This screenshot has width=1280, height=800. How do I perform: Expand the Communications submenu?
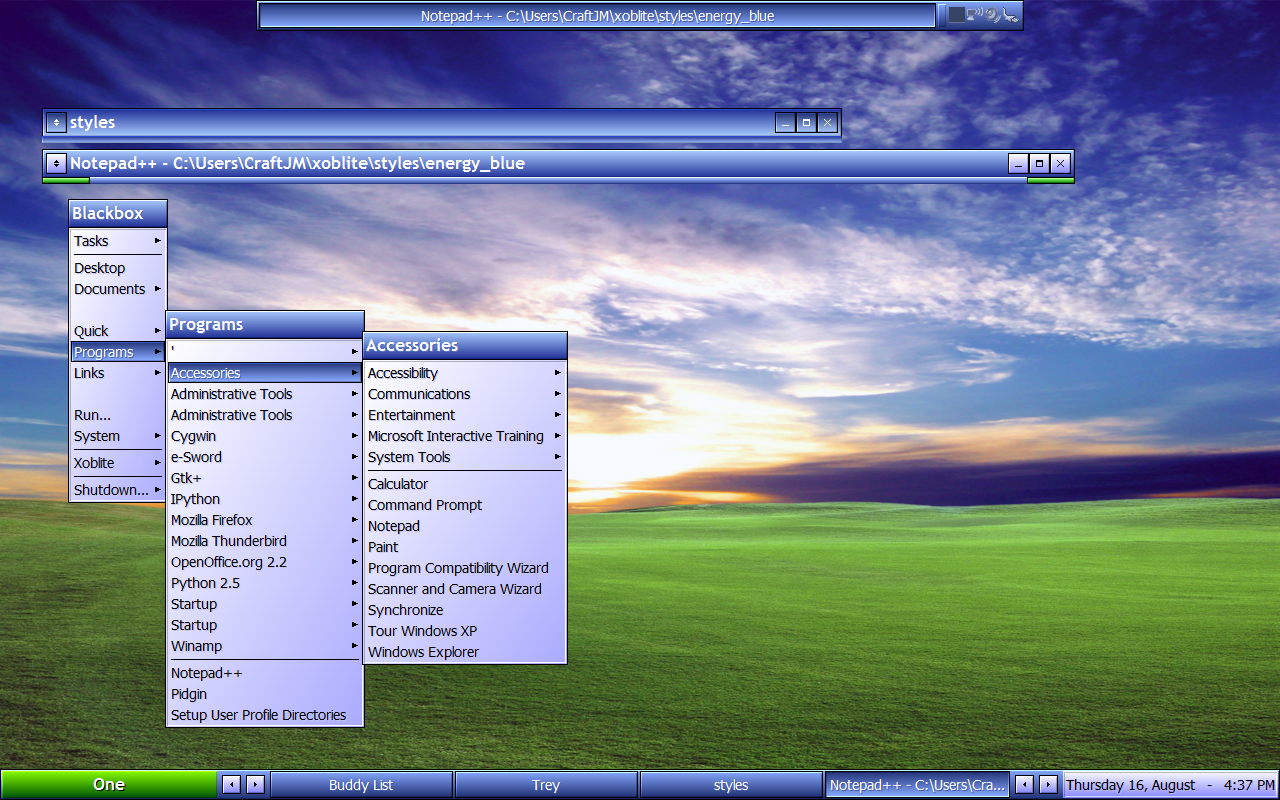(465, 394)
